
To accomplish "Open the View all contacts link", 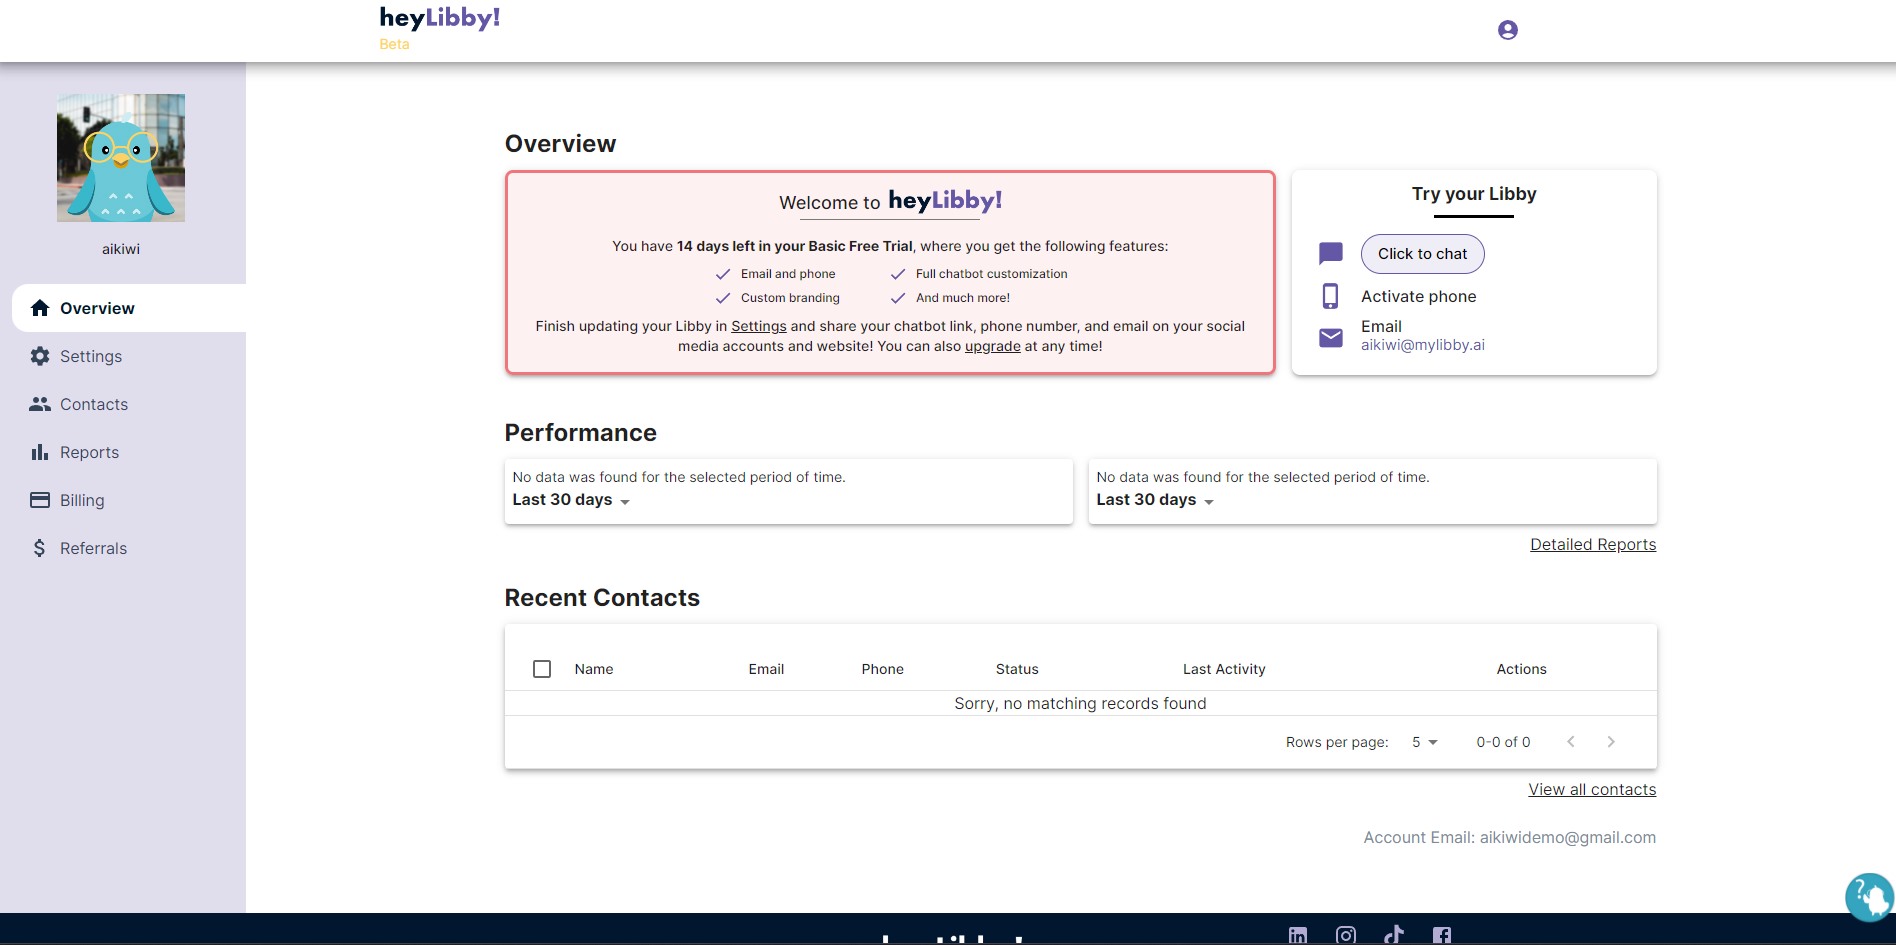I will point(1592,789).
